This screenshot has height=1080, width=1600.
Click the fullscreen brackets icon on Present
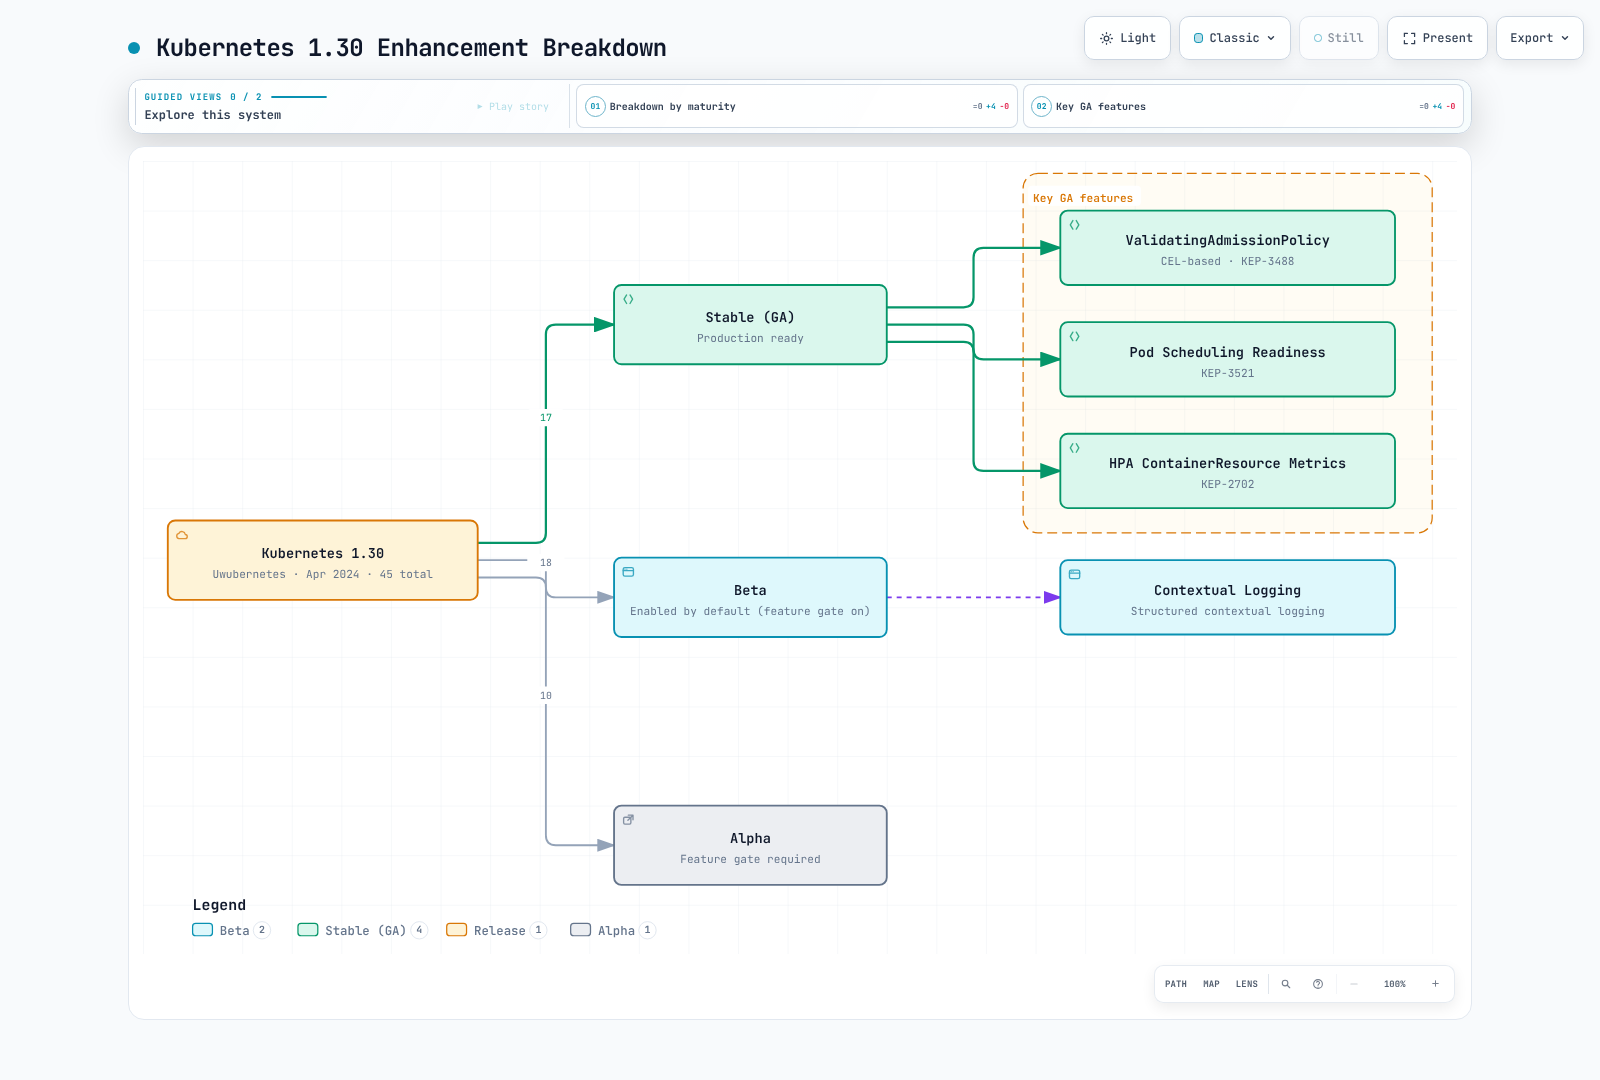tap(1409, 38)
